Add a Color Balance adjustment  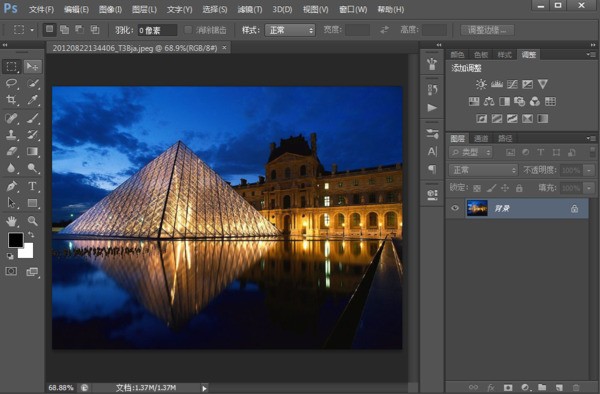[489, 101]
